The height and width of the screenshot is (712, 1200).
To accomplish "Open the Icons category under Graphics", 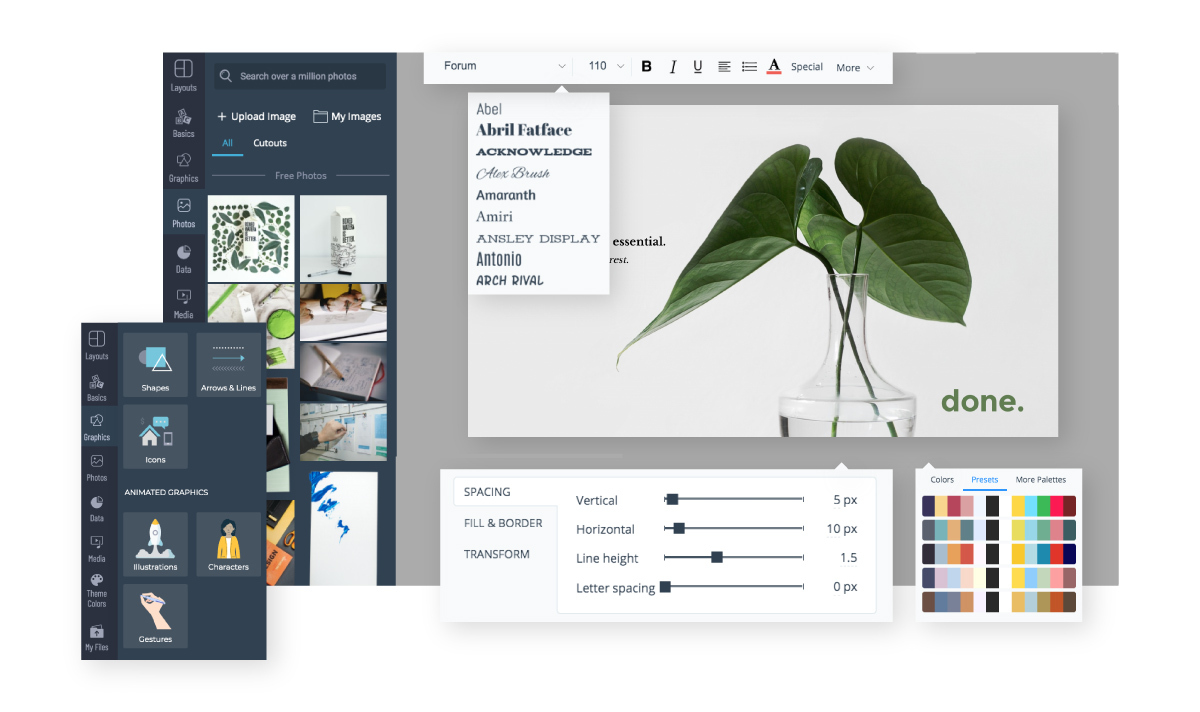I will (155, 437).
